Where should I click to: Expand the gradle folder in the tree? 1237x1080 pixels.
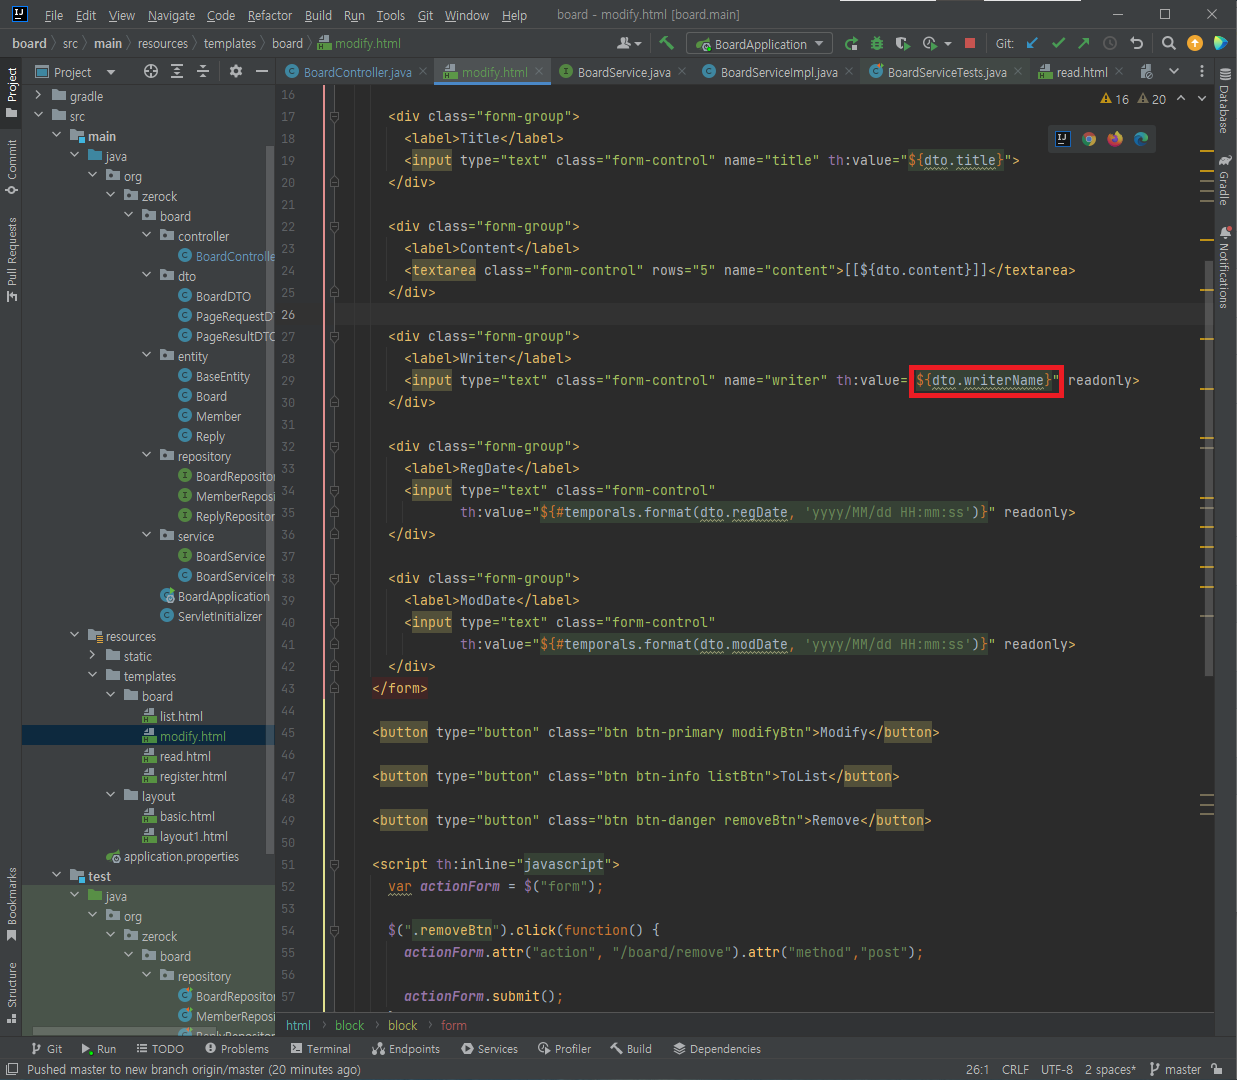click(38, 95)
